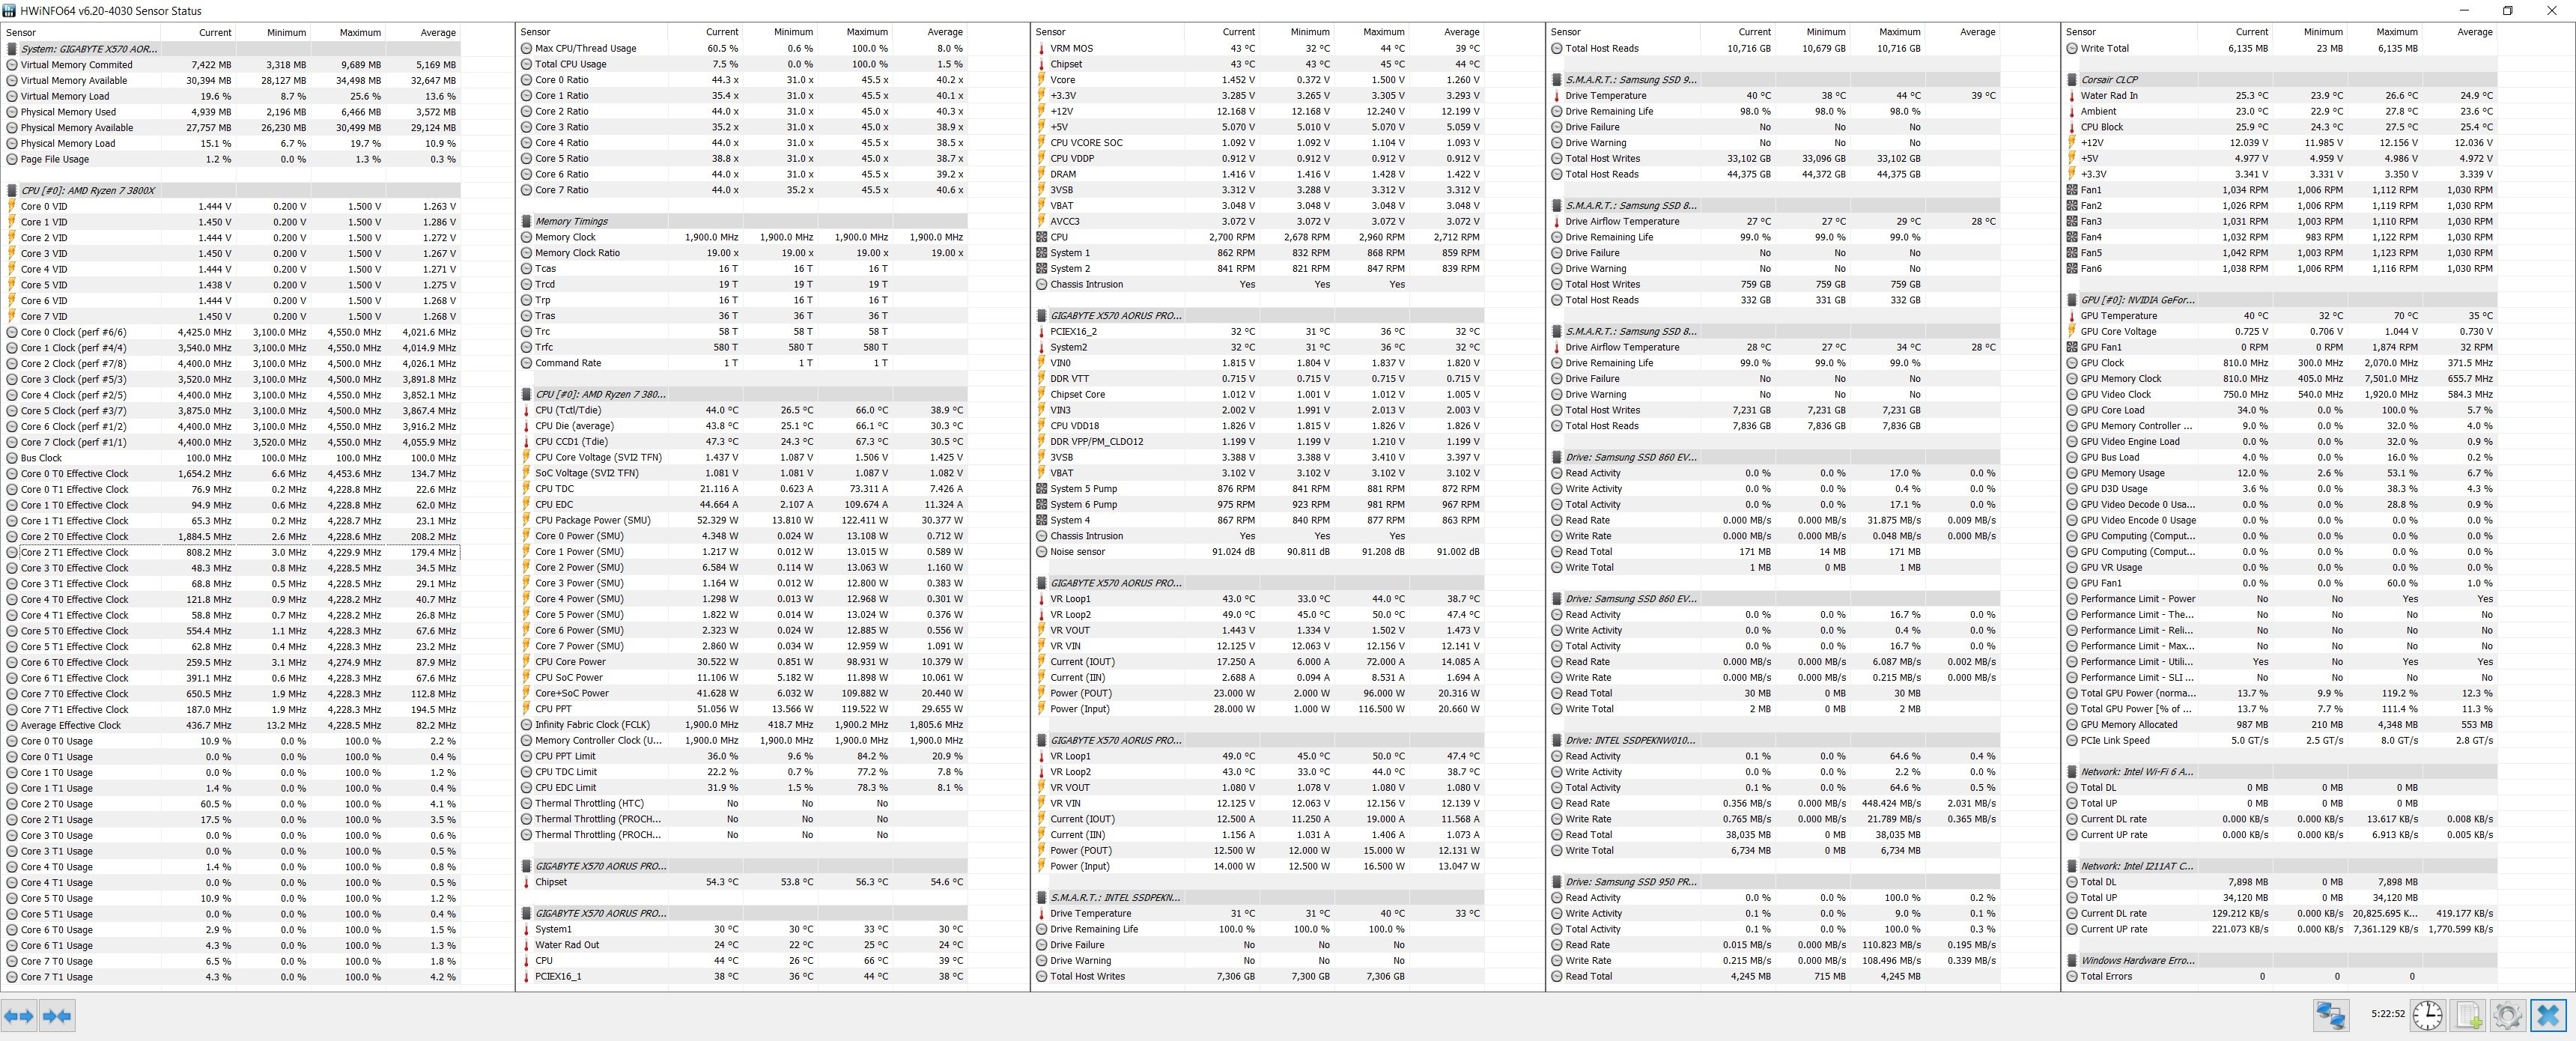2576x1041 pixels.
Task: Click the shrink columns arrows button
Action: tap(57, 1016)
